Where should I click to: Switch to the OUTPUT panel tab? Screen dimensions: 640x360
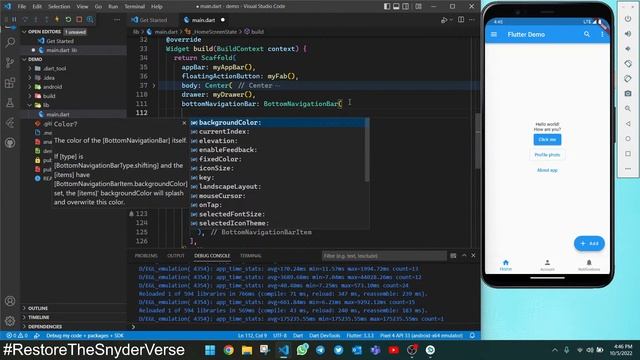pos(176,256)
